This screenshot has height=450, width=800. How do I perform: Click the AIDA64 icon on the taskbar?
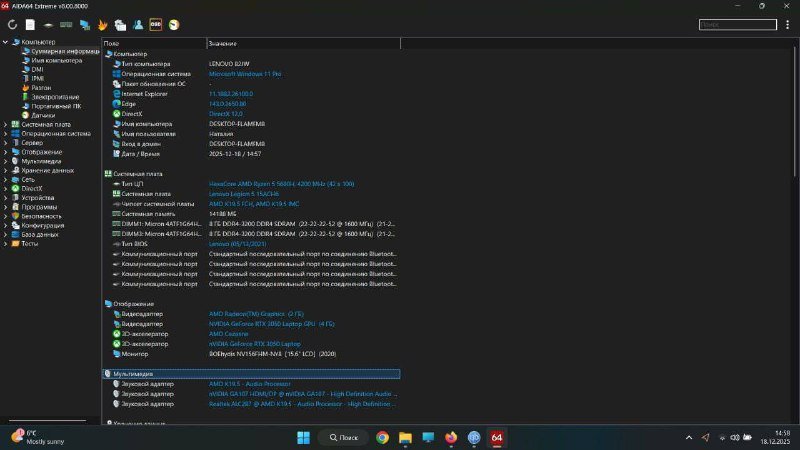pyautogui.click(x=496, y=437)
